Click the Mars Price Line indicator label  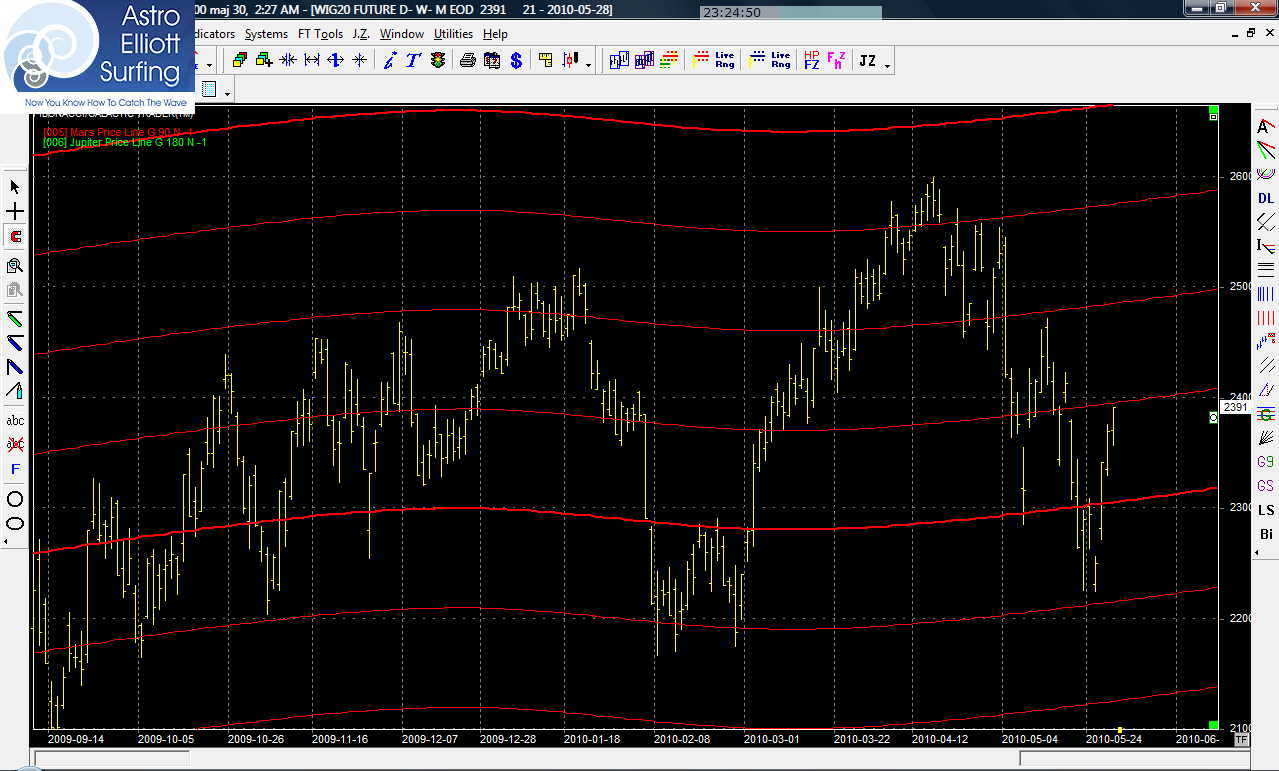coord(117,132)
